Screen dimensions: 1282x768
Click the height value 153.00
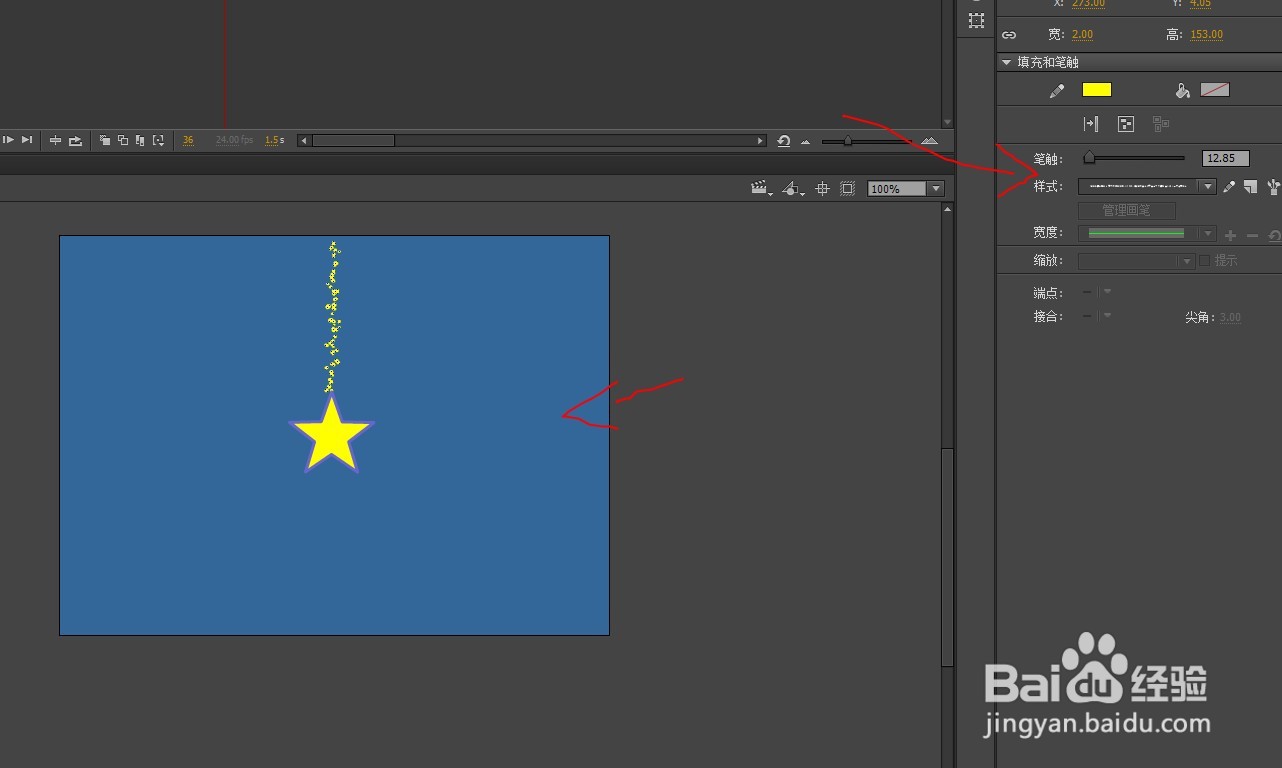(1206, 34)
